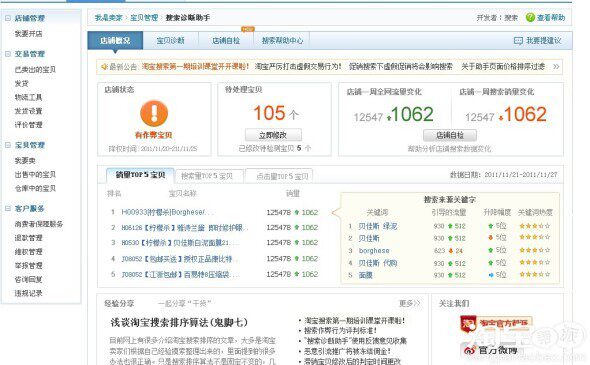
Task: Open 已卖出的宝贝 in sidebar
Action: 35,70
